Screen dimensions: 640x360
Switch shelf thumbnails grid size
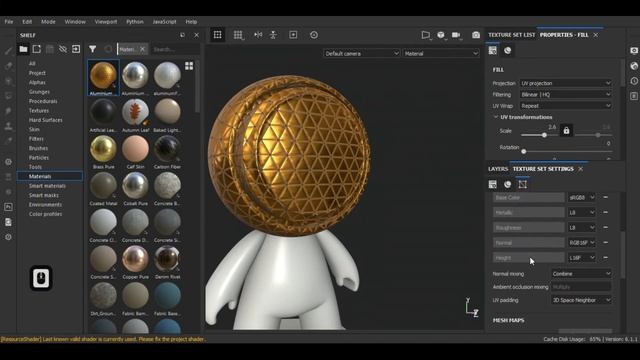[189, 66]
